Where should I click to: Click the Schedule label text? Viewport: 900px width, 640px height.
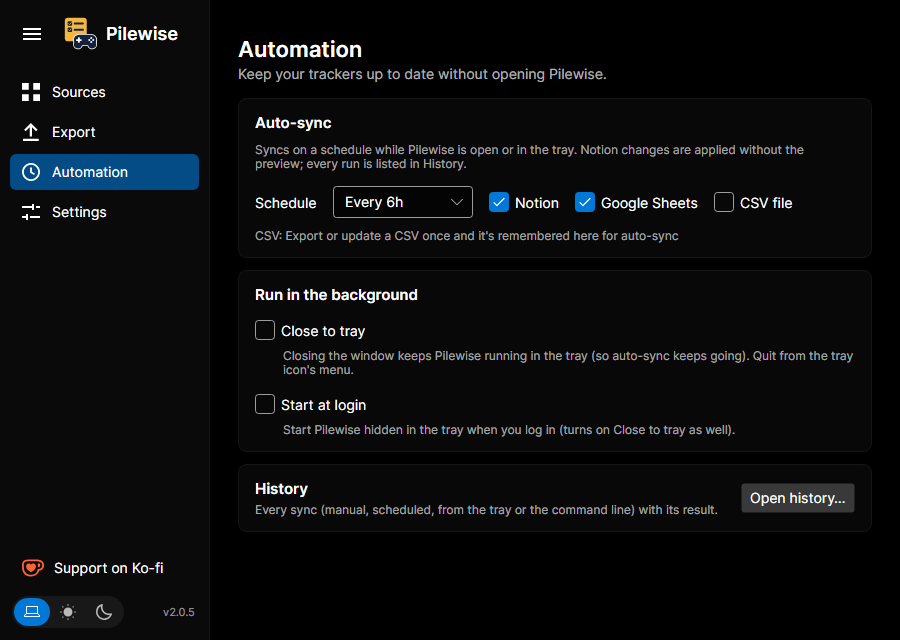pos(286,203)
